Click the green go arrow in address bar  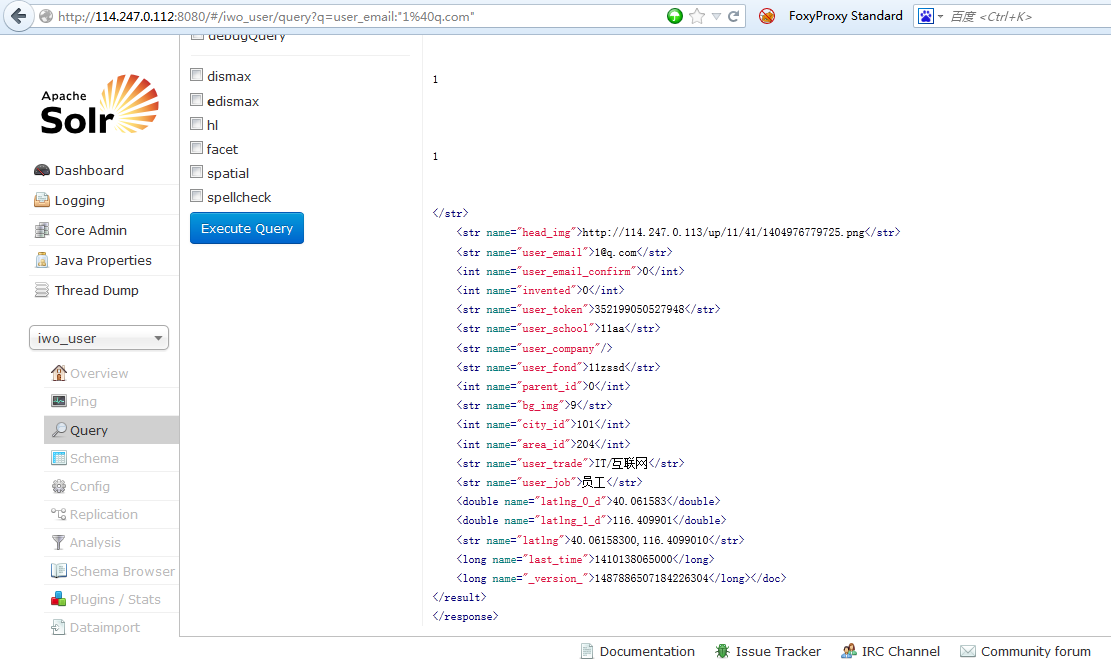(675, 16)
